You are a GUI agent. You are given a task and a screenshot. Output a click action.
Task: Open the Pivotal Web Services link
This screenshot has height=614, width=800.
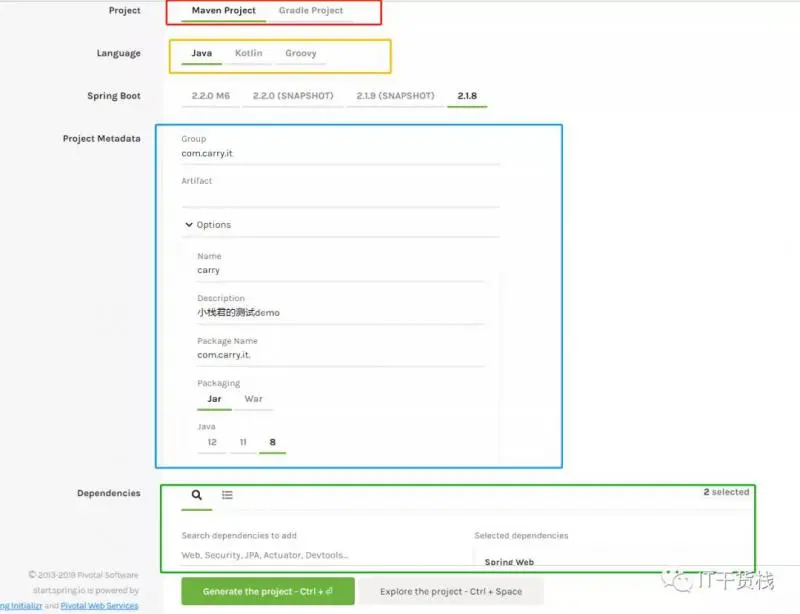(x=99, y=606)
